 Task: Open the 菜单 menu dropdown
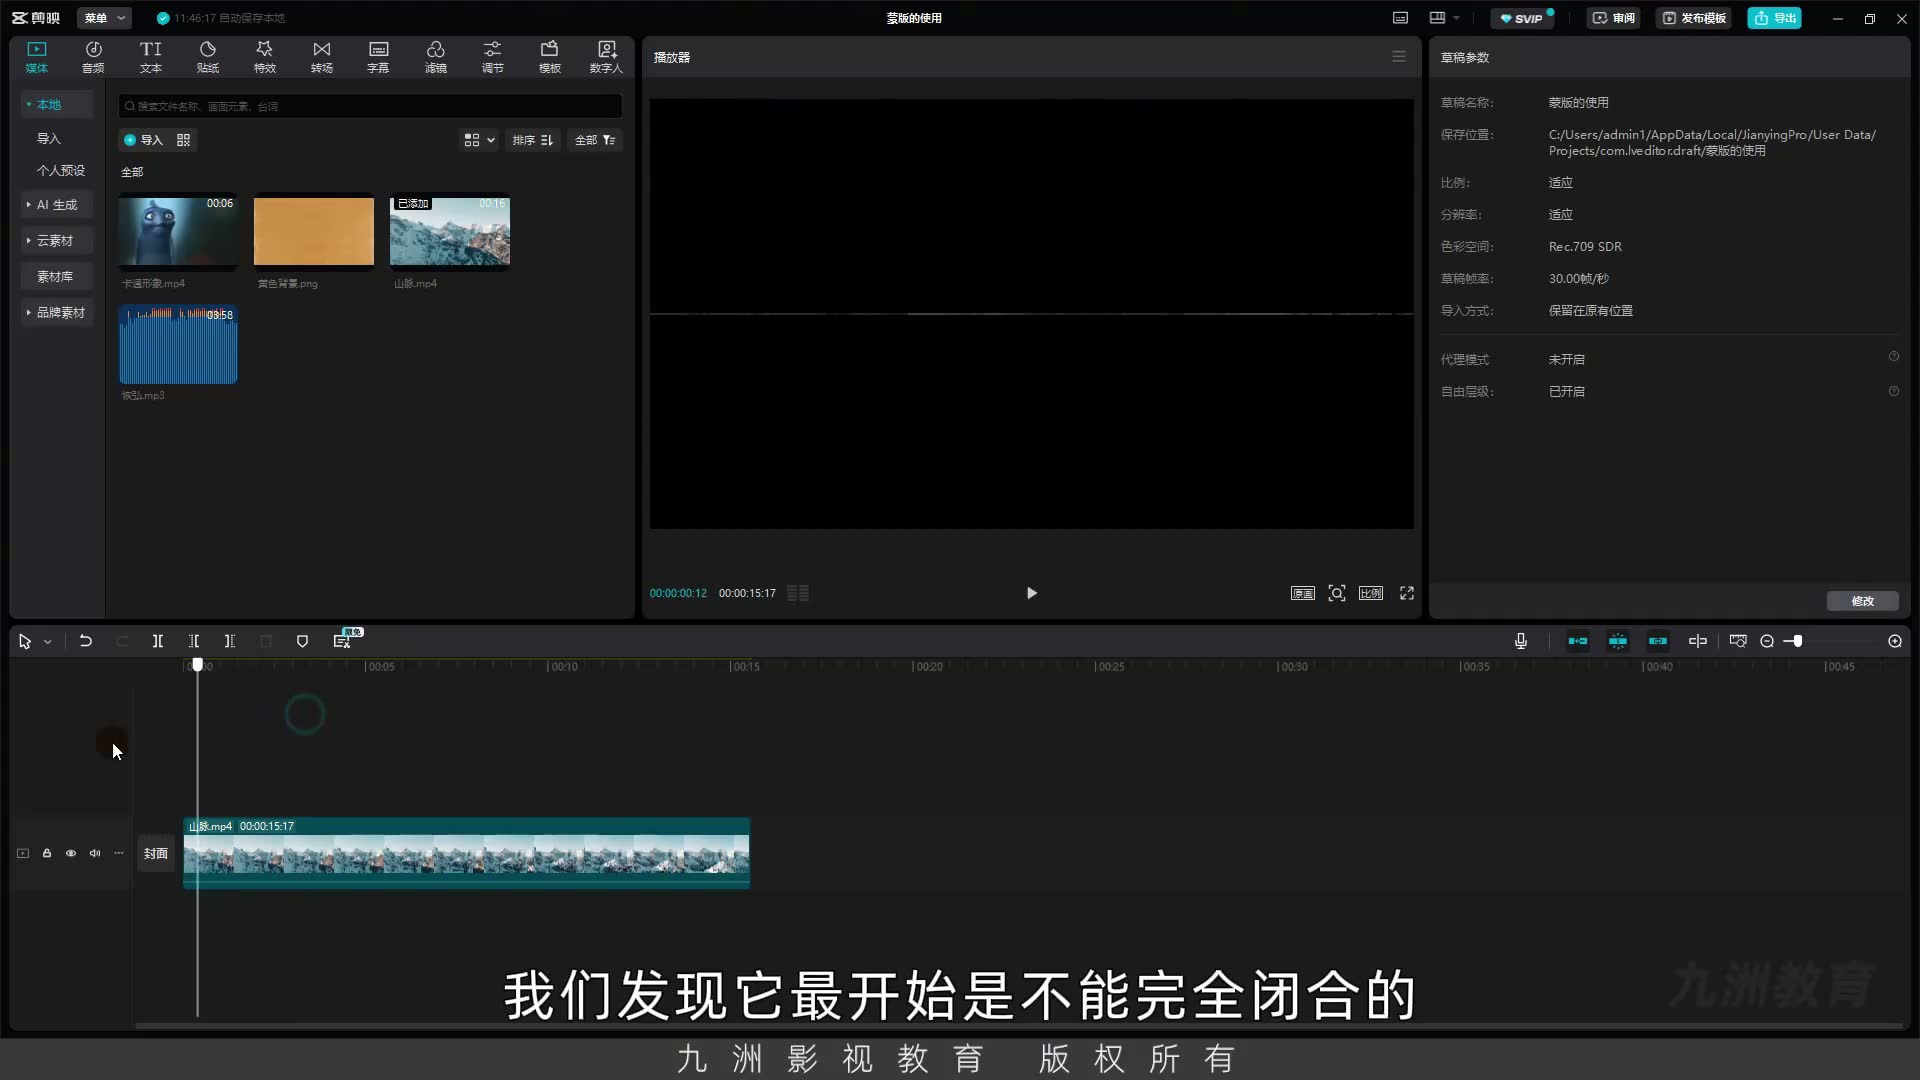[x=105, y=18]
